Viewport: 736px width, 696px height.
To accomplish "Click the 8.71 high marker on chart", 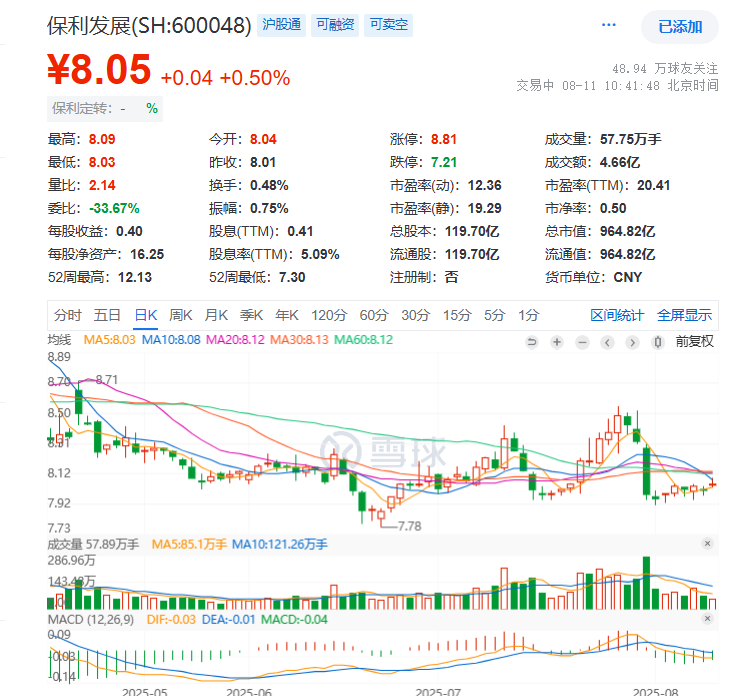I will (x=107, y=380).
